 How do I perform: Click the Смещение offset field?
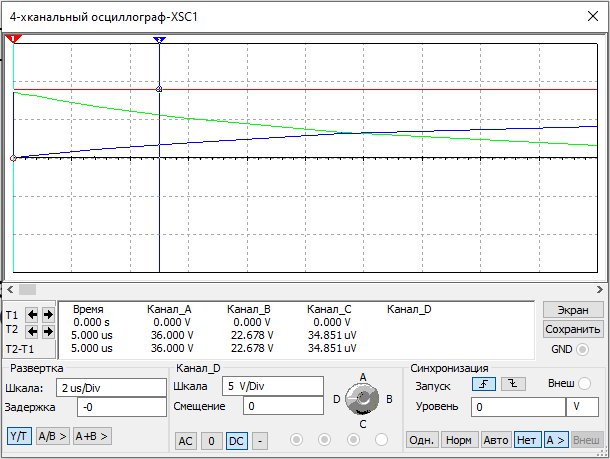point(283,406)
